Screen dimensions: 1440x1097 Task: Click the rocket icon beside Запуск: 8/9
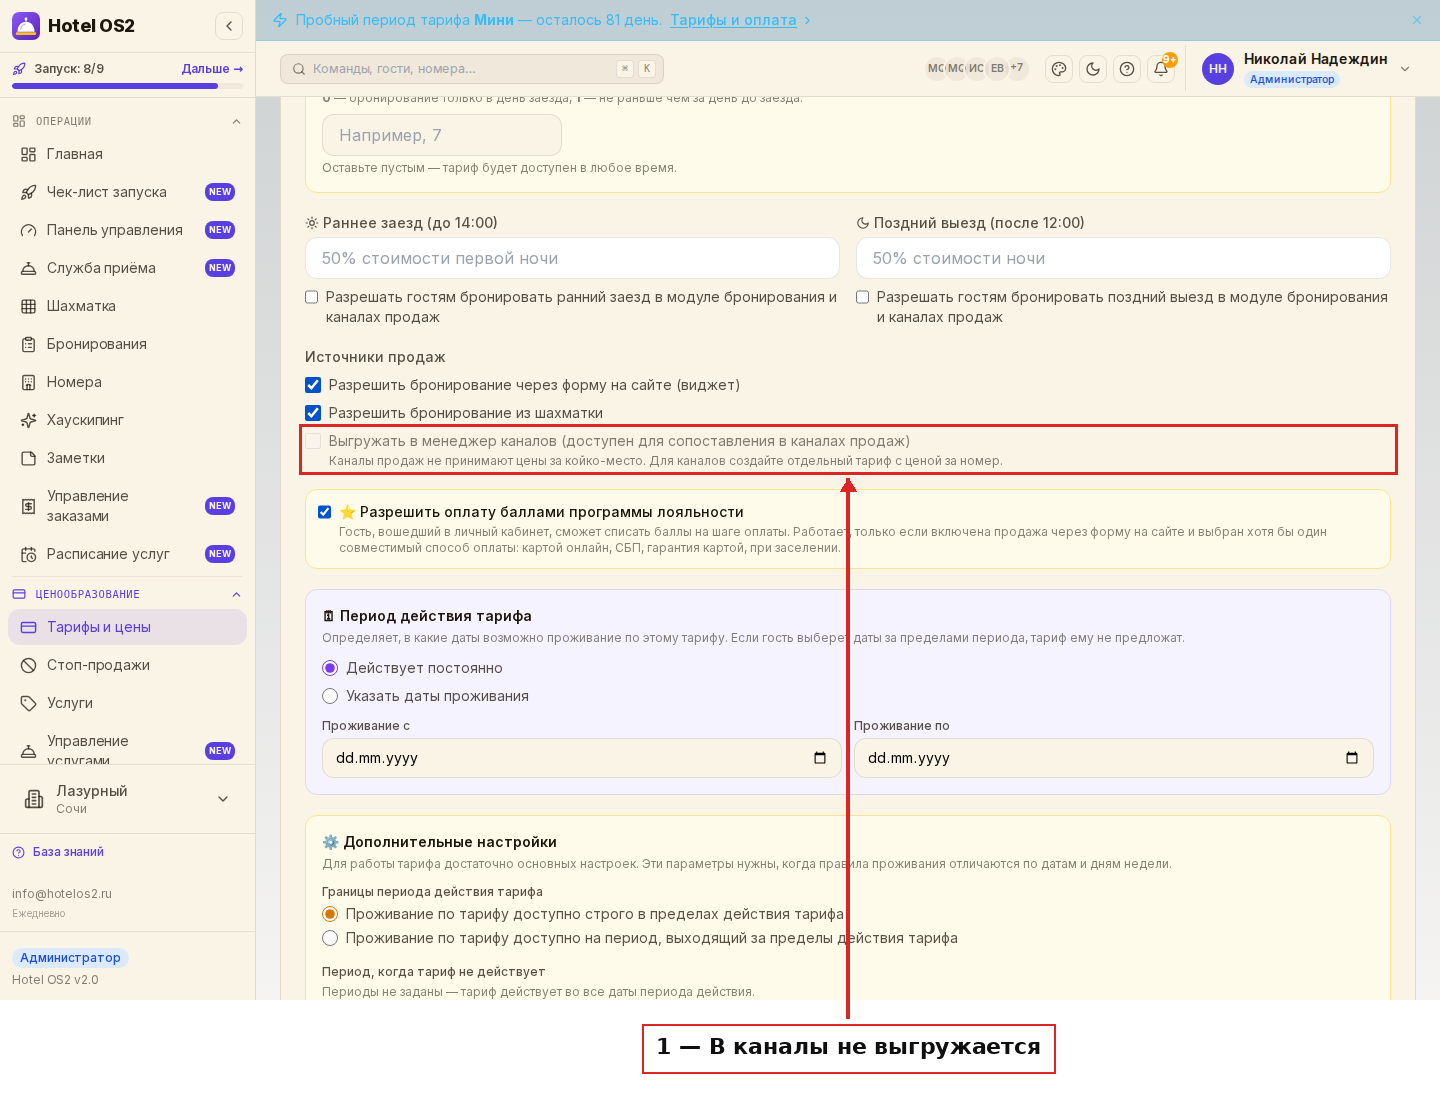[19, 69]
